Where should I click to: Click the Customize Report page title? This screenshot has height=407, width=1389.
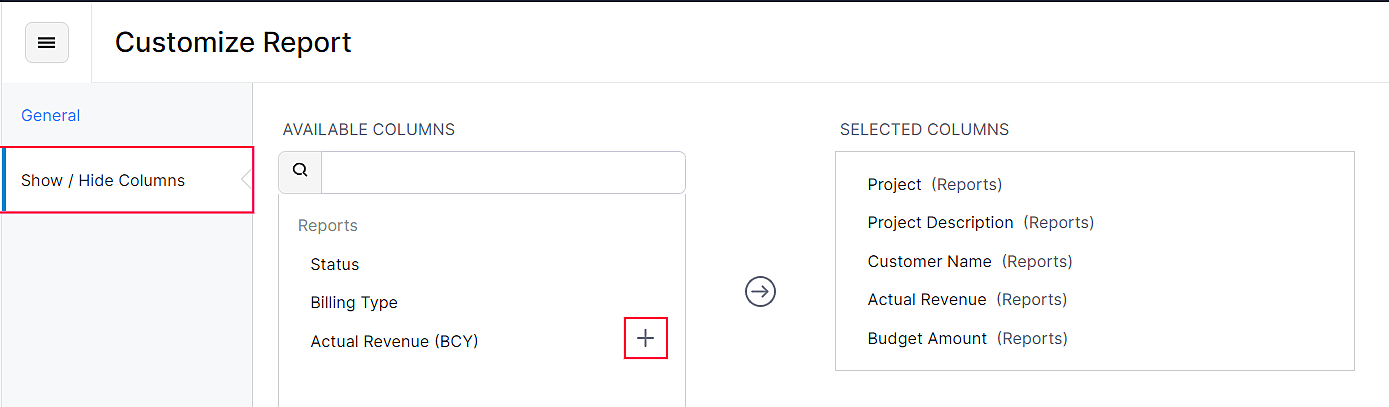233,42
